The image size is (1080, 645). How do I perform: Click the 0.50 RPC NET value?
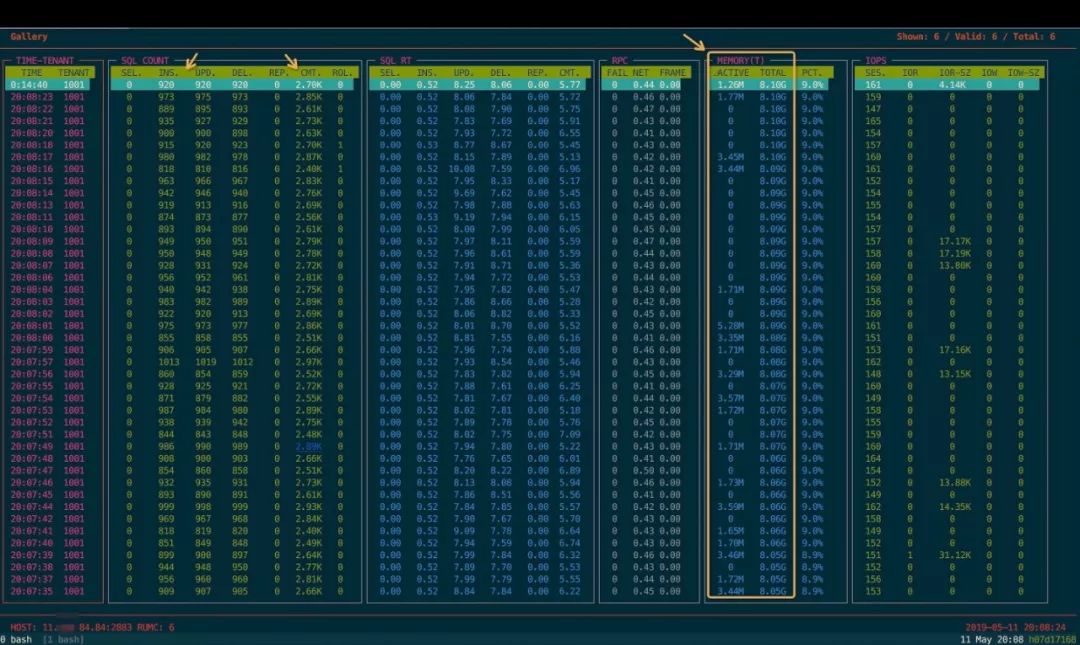click(643, 471)
